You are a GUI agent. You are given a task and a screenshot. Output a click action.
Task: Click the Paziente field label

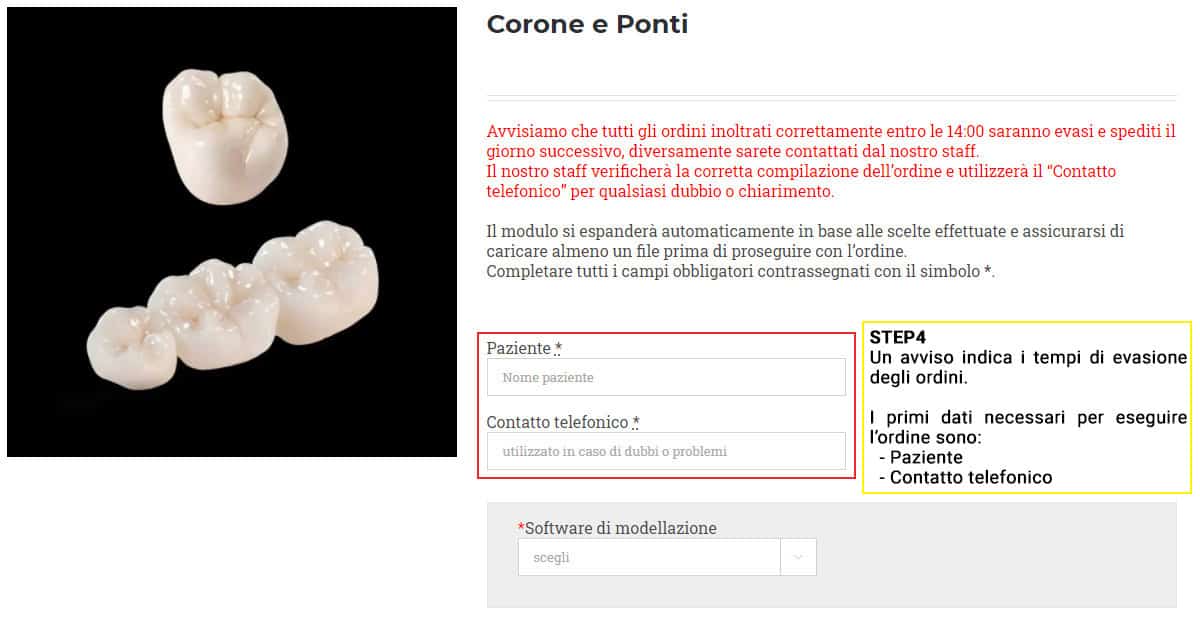point(518,348)
